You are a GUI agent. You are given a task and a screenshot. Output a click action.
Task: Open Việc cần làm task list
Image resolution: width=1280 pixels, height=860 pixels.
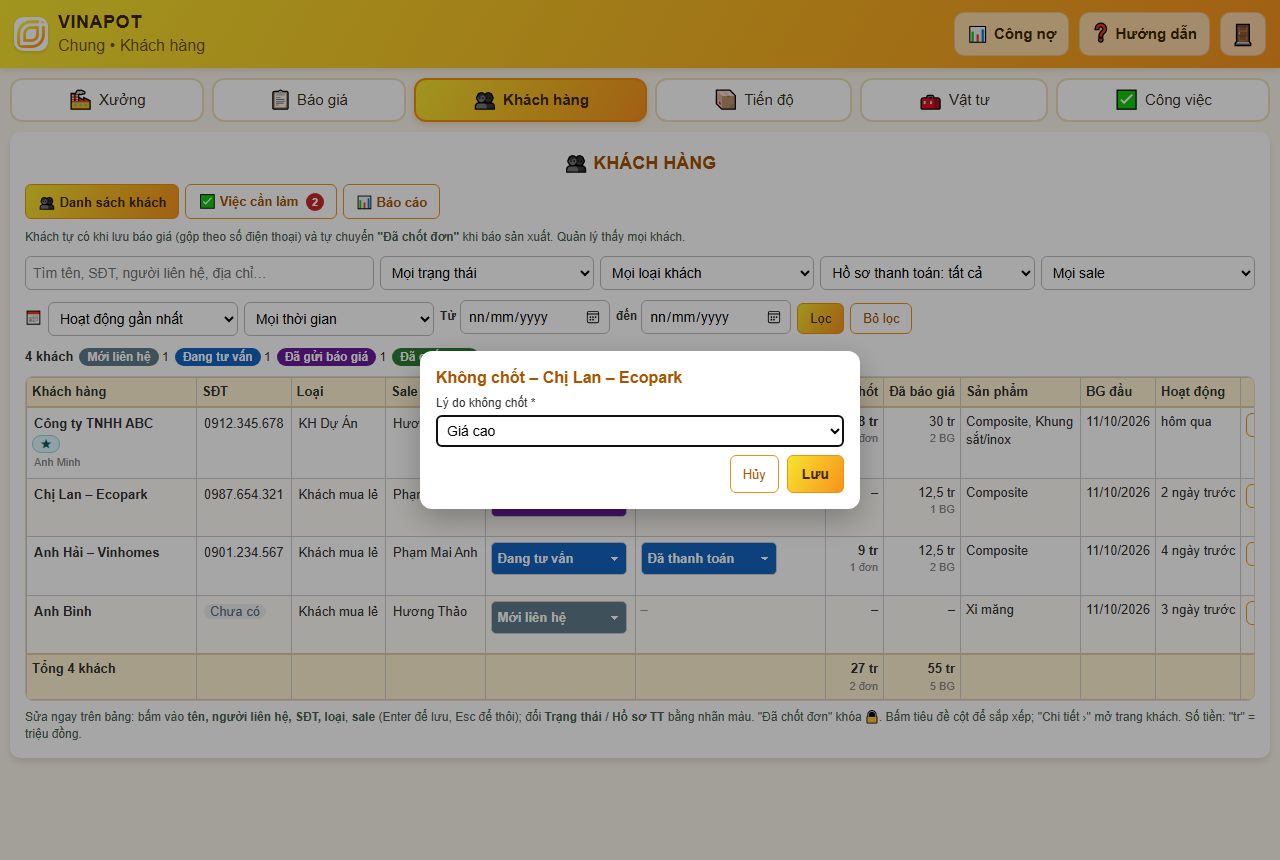point(260,202)
